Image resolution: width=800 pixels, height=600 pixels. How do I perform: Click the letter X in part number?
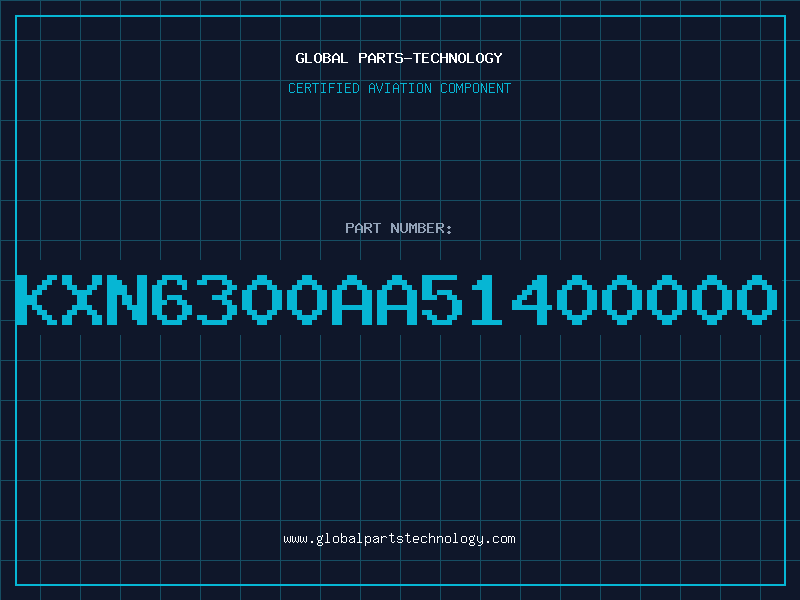coord(82,299)
